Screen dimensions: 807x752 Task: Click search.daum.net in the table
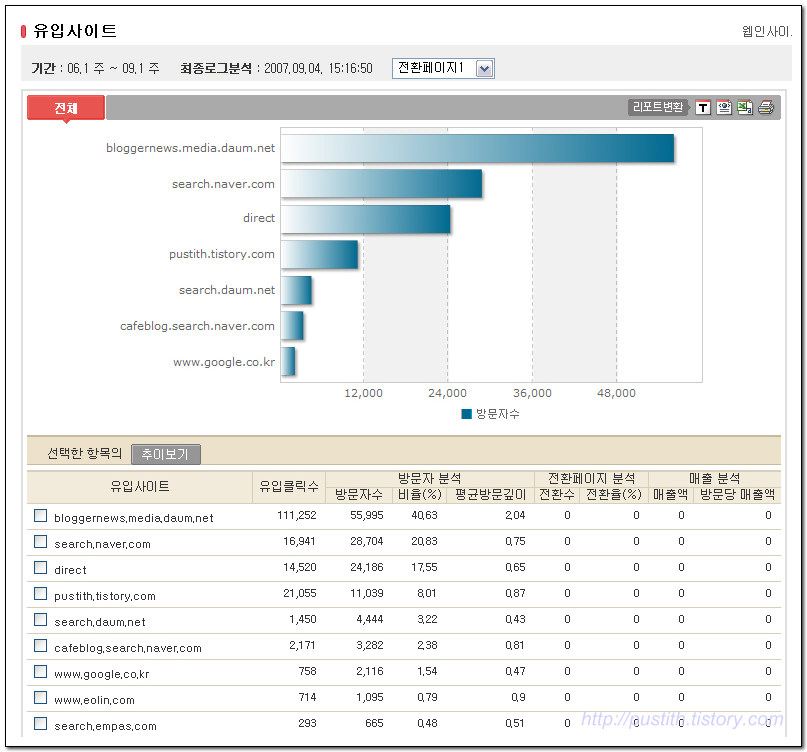(x=100, y=622)
